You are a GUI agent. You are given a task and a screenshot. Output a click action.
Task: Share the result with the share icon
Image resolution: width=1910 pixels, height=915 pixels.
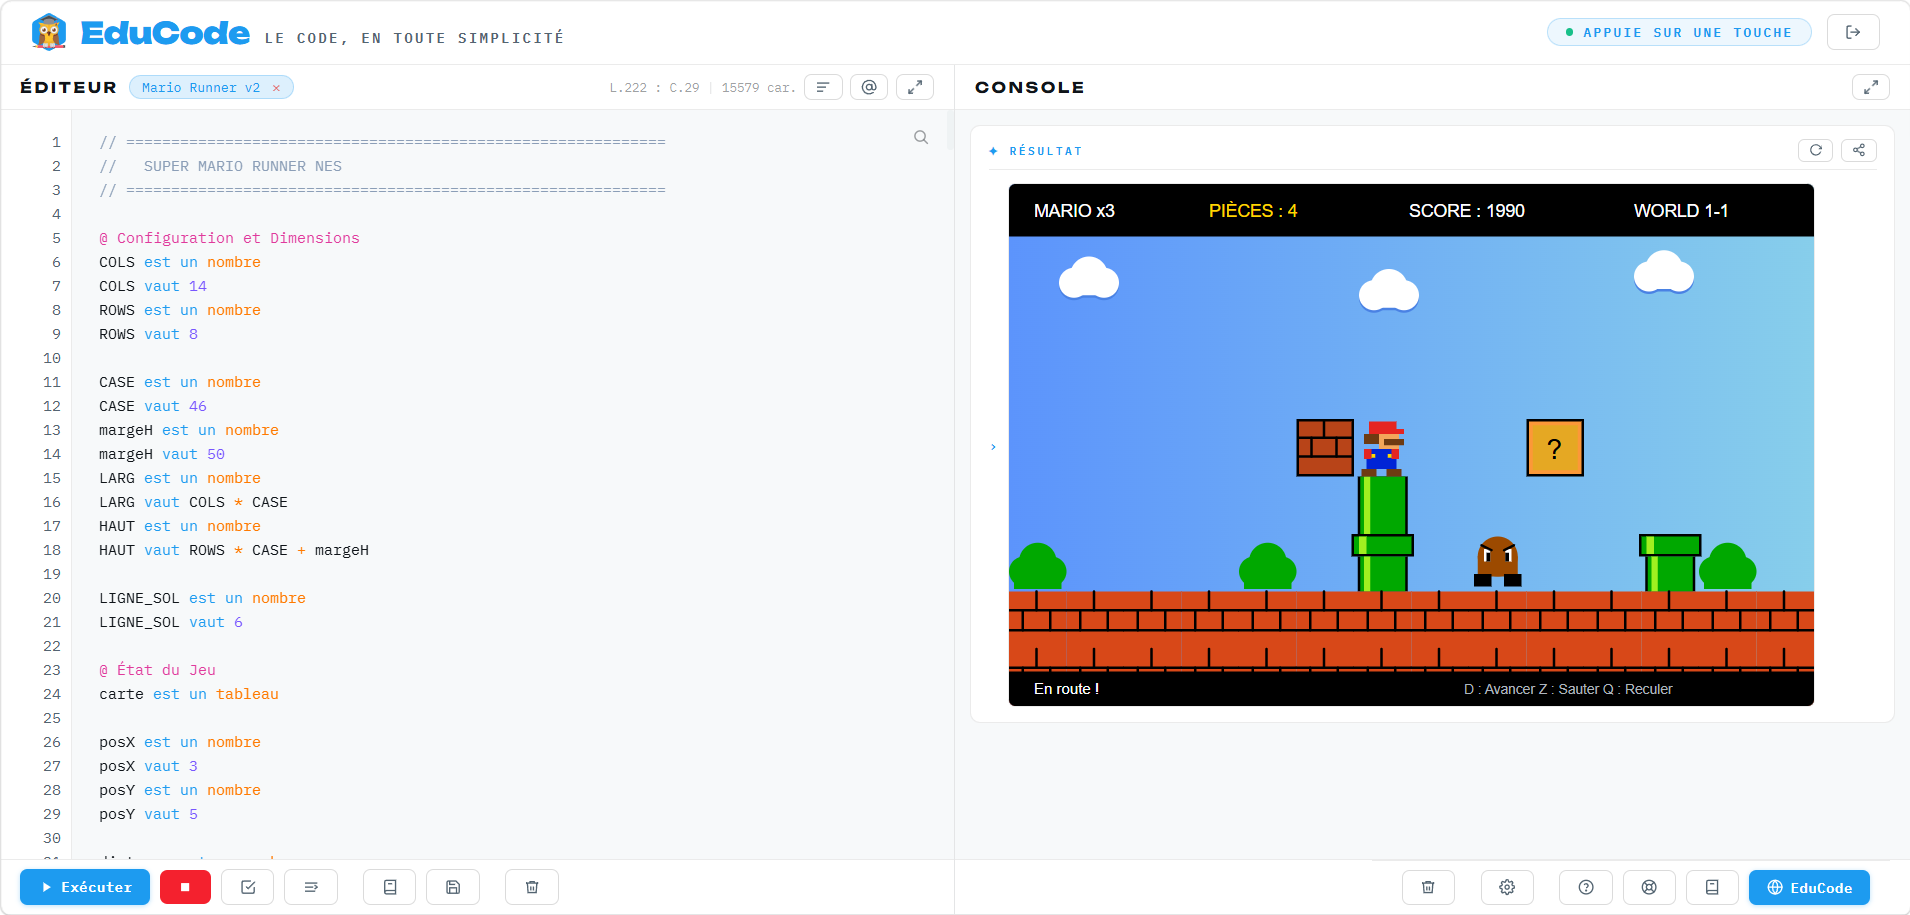pyautogui.click(x=1859, y=150)
